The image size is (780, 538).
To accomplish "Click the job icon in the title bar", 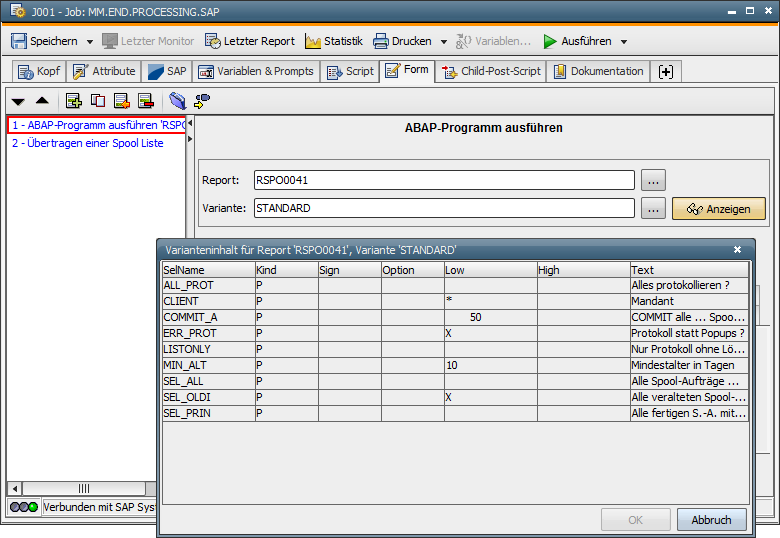I will tap(17, 11).
